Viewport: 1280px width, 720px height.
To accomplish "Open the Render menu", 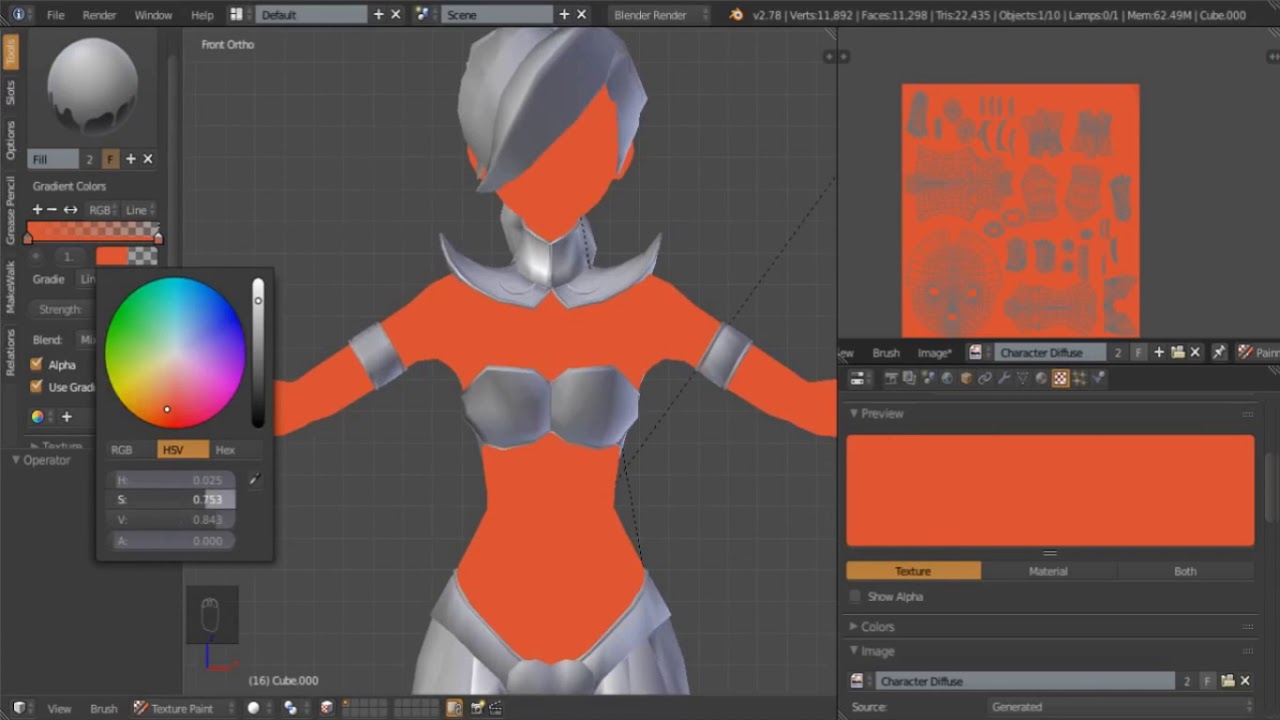I will coord(99,15).
